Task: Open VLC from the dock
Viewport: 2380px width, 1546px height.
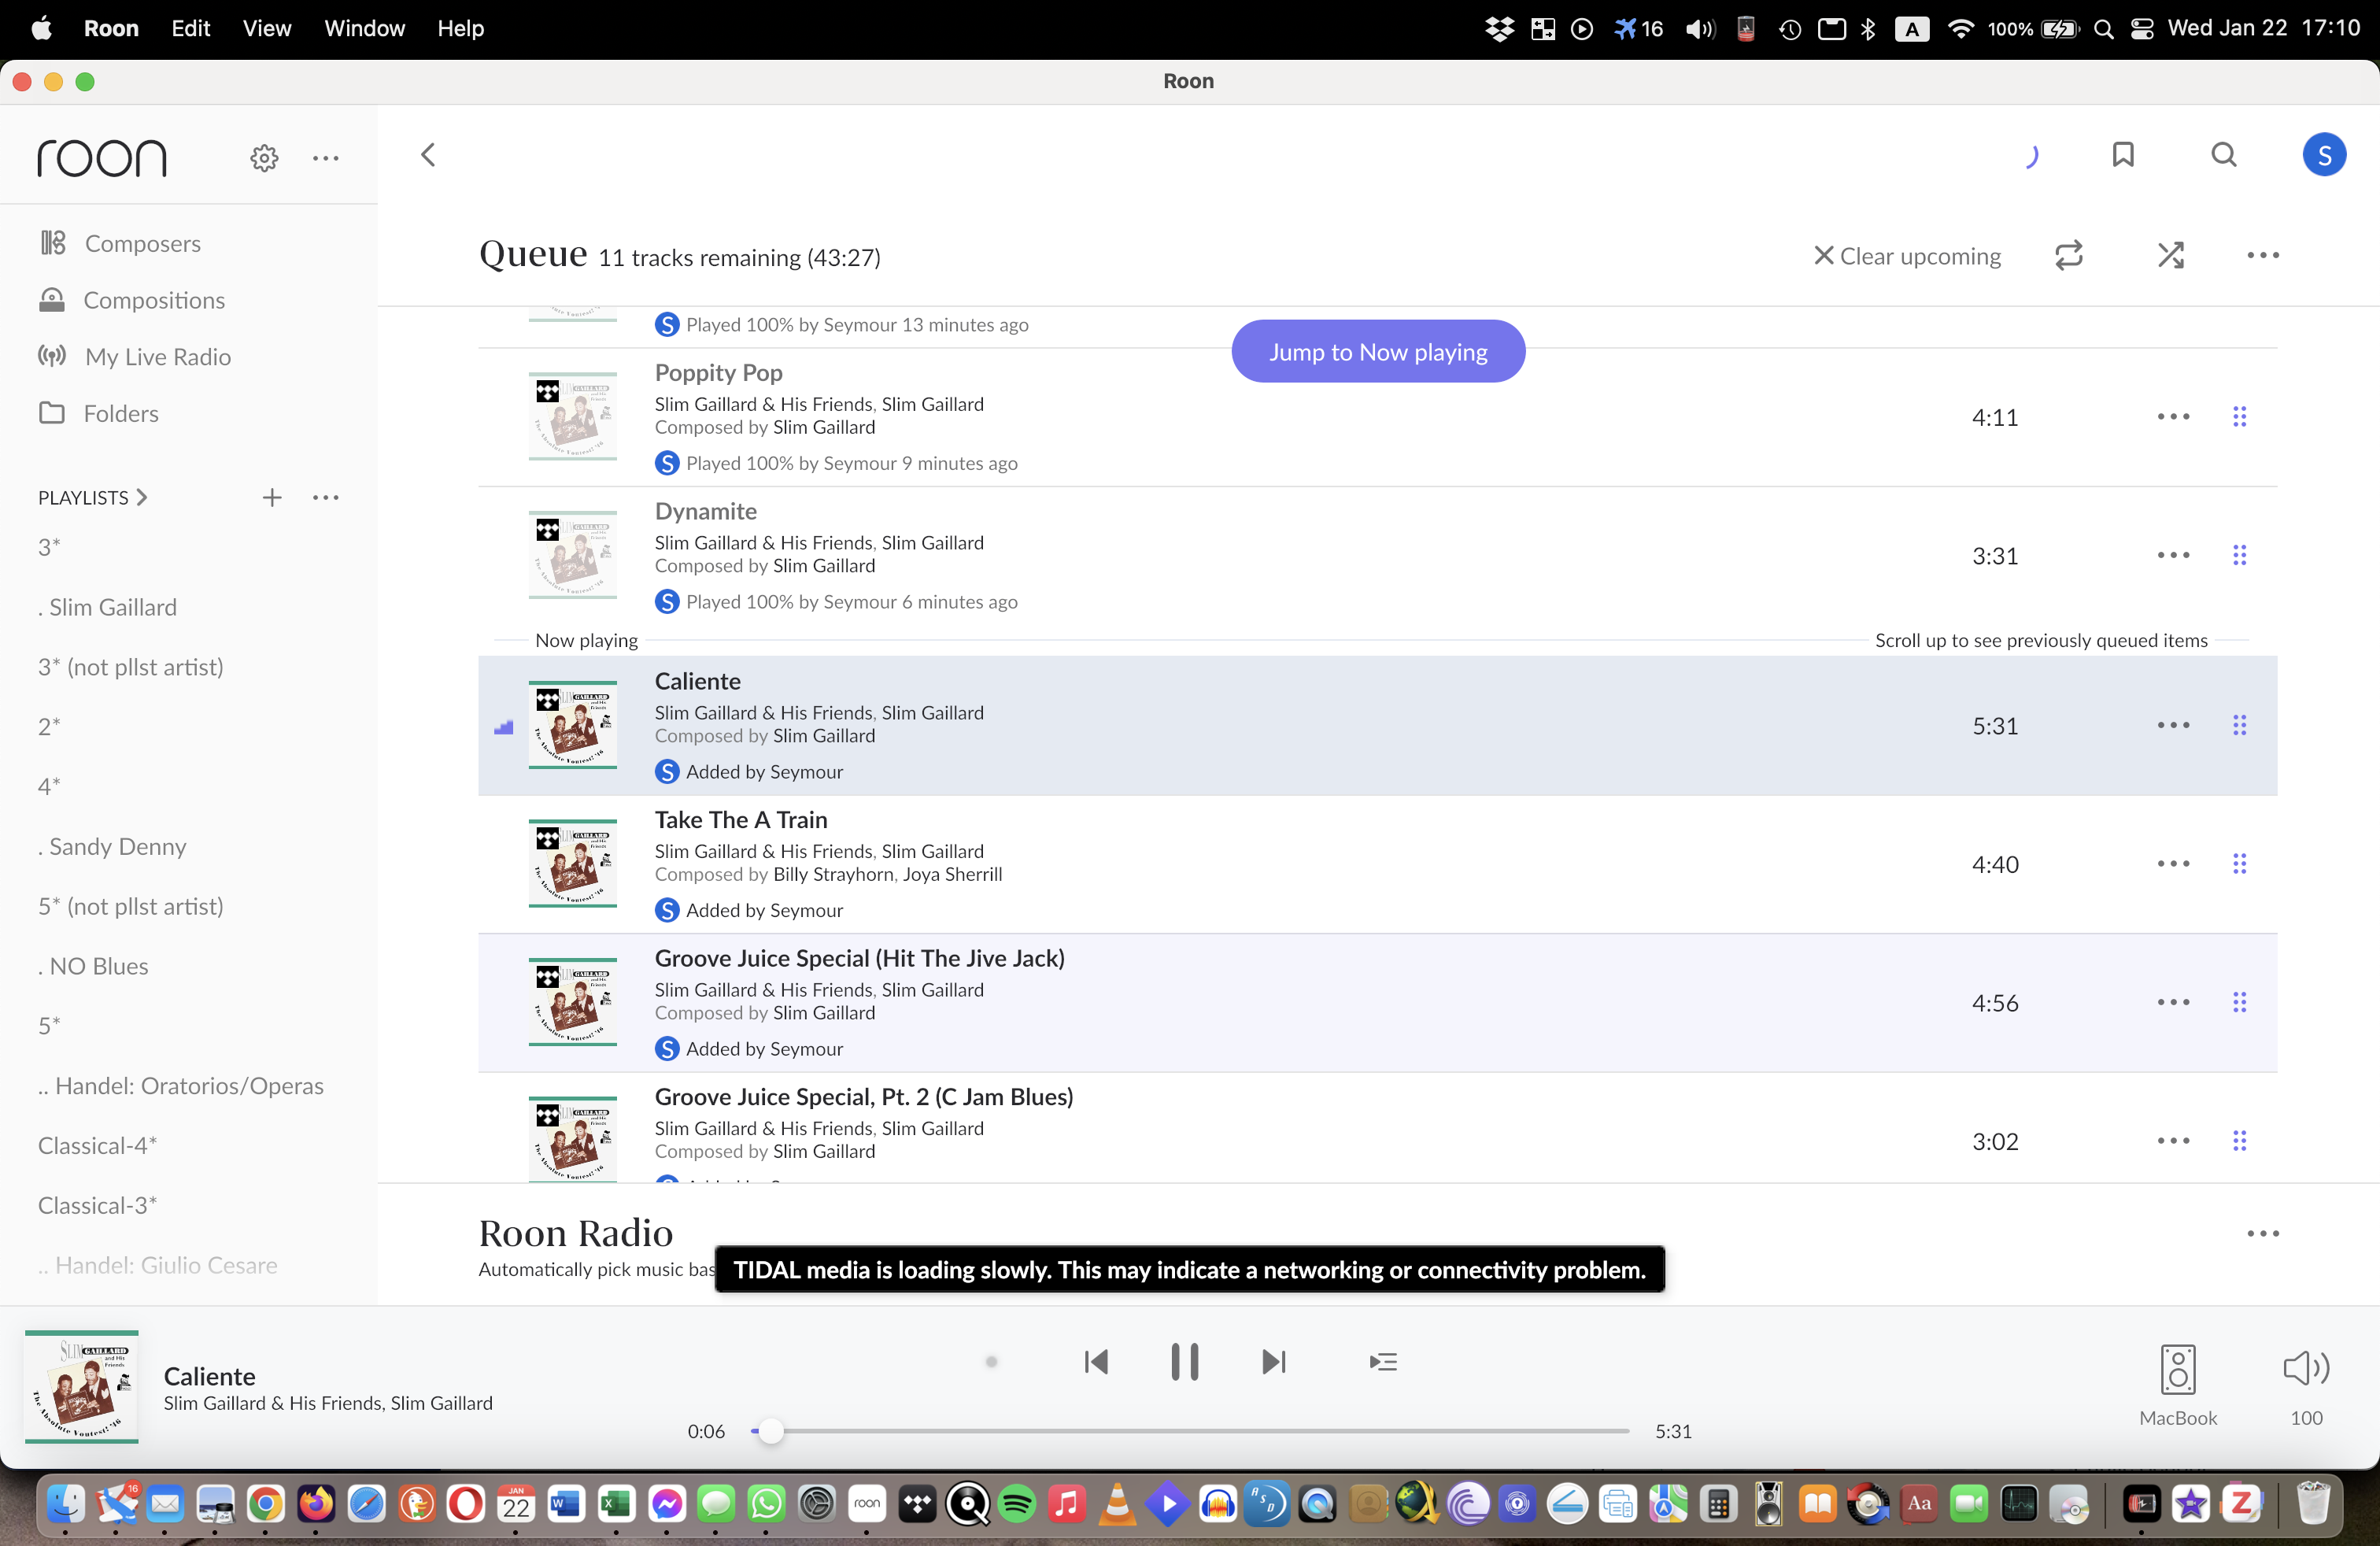Action: [1117, 1503]
